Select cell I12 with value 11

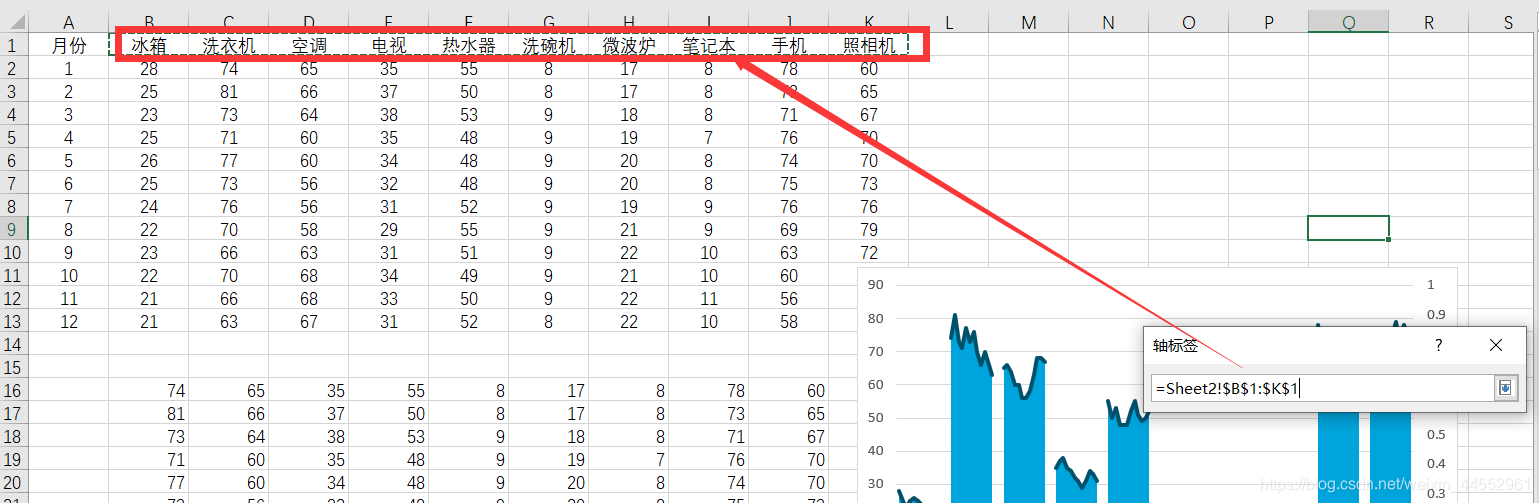coord(709,299)
